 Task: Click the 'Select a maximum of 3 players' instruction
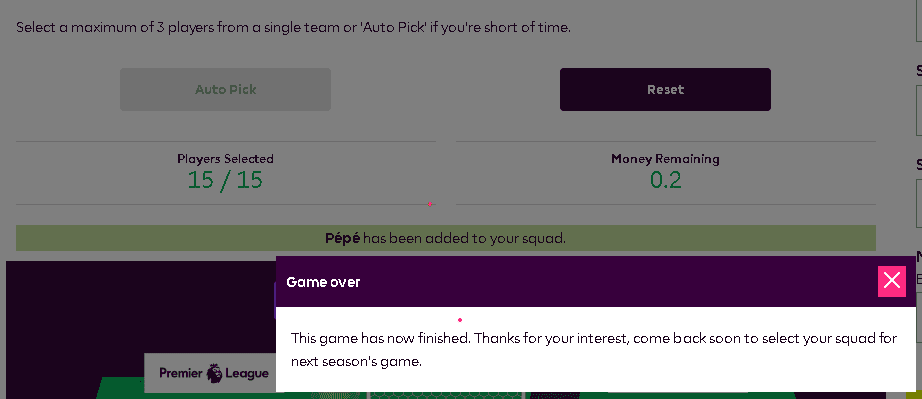(293, 27)
